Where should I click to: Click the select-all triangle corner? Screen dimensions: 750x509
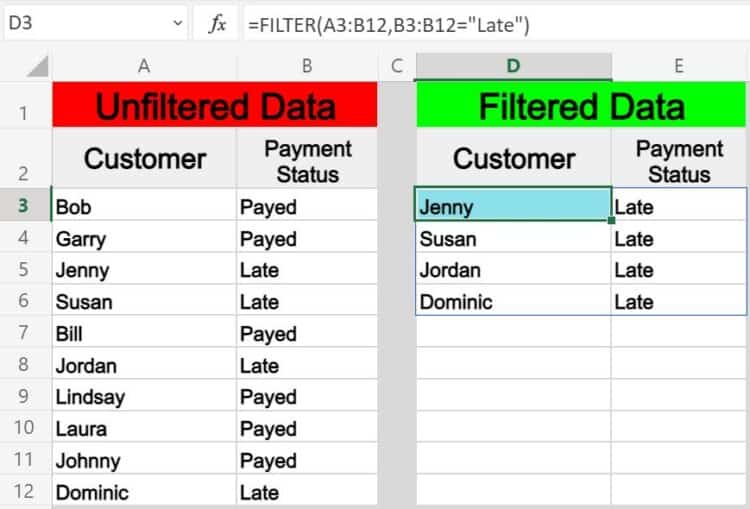coord(37,66)
